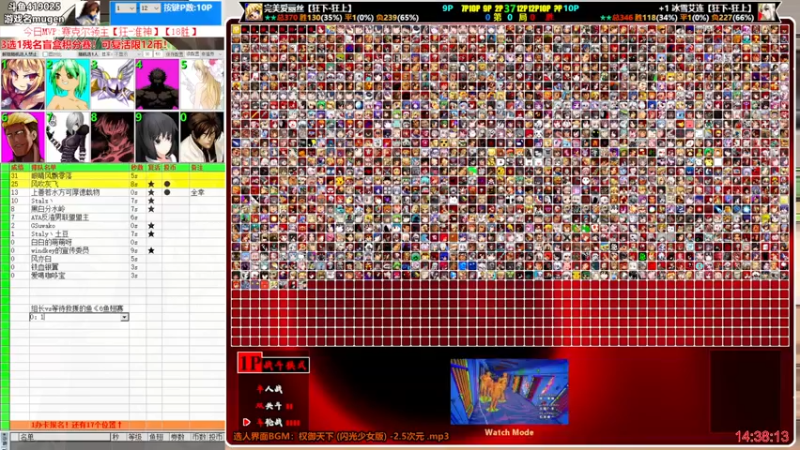Screen dimensions: 800x450
Task: Open the wide dropdown in the small toolbar row
Action: [x=121, y=54]
